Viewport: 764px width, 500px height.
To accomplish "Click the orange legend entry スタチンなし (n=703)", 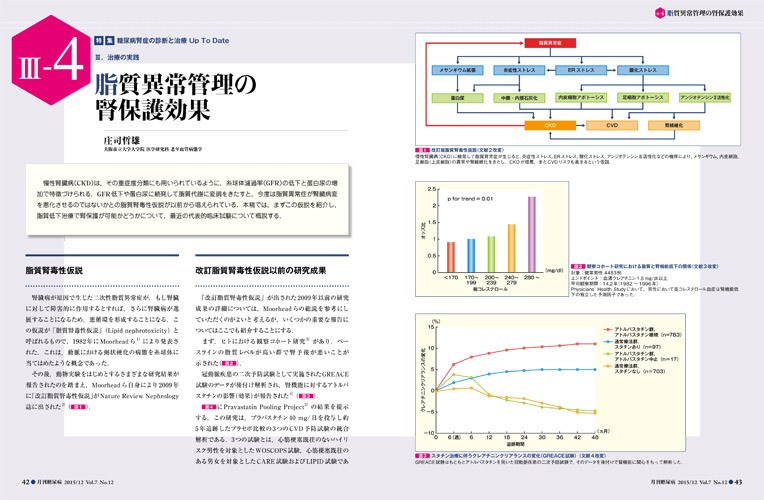I will click(634, 368).
